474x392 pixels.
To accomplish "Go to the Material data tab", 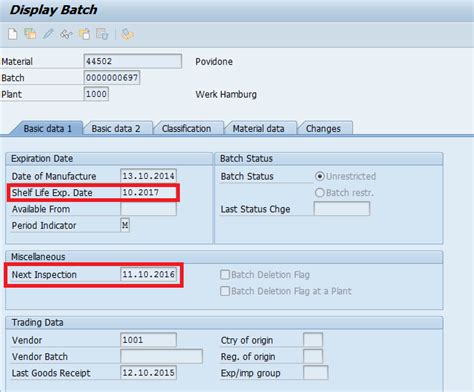I will tap(258, 129).
